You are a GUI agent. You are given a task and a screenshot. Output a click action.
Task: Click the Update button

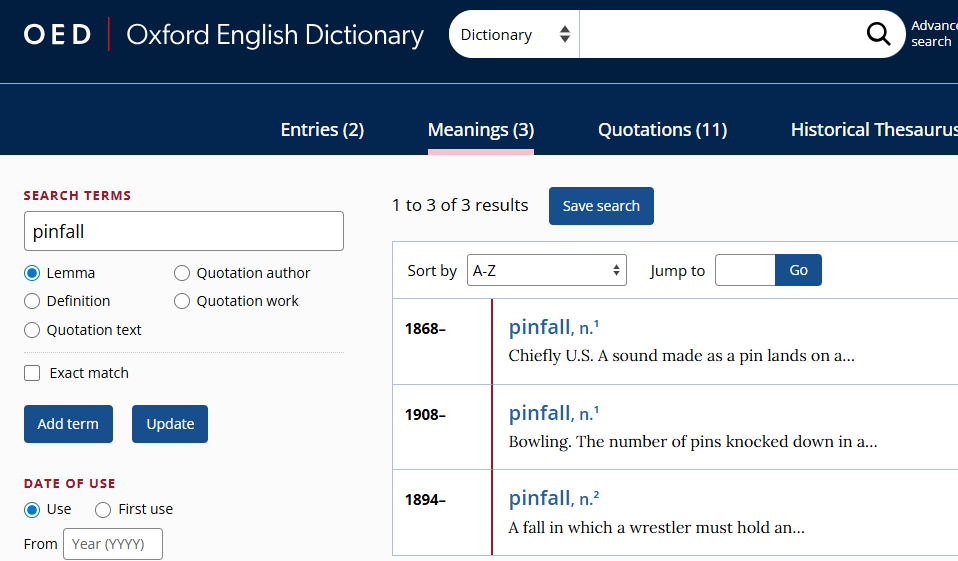(170, 424)
